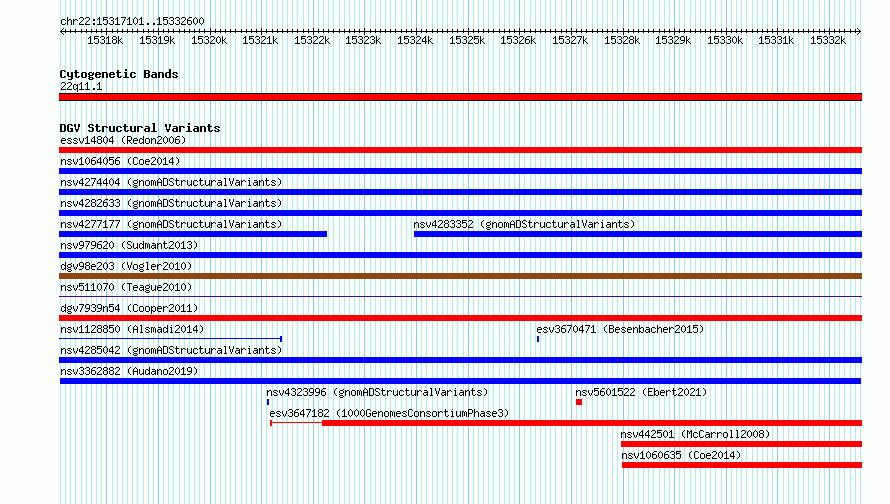This screenshot has width=890, height=504.
Task: Open nsv4282633 gnomAD variant label
Action: click(x=171, y=203)
